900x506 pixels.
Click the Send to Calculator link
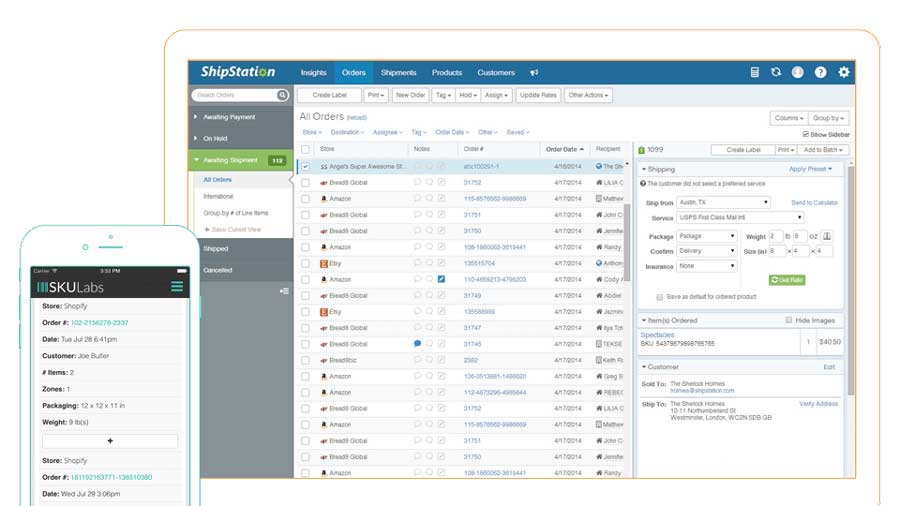pyautogui.click(x=814, y=203)
